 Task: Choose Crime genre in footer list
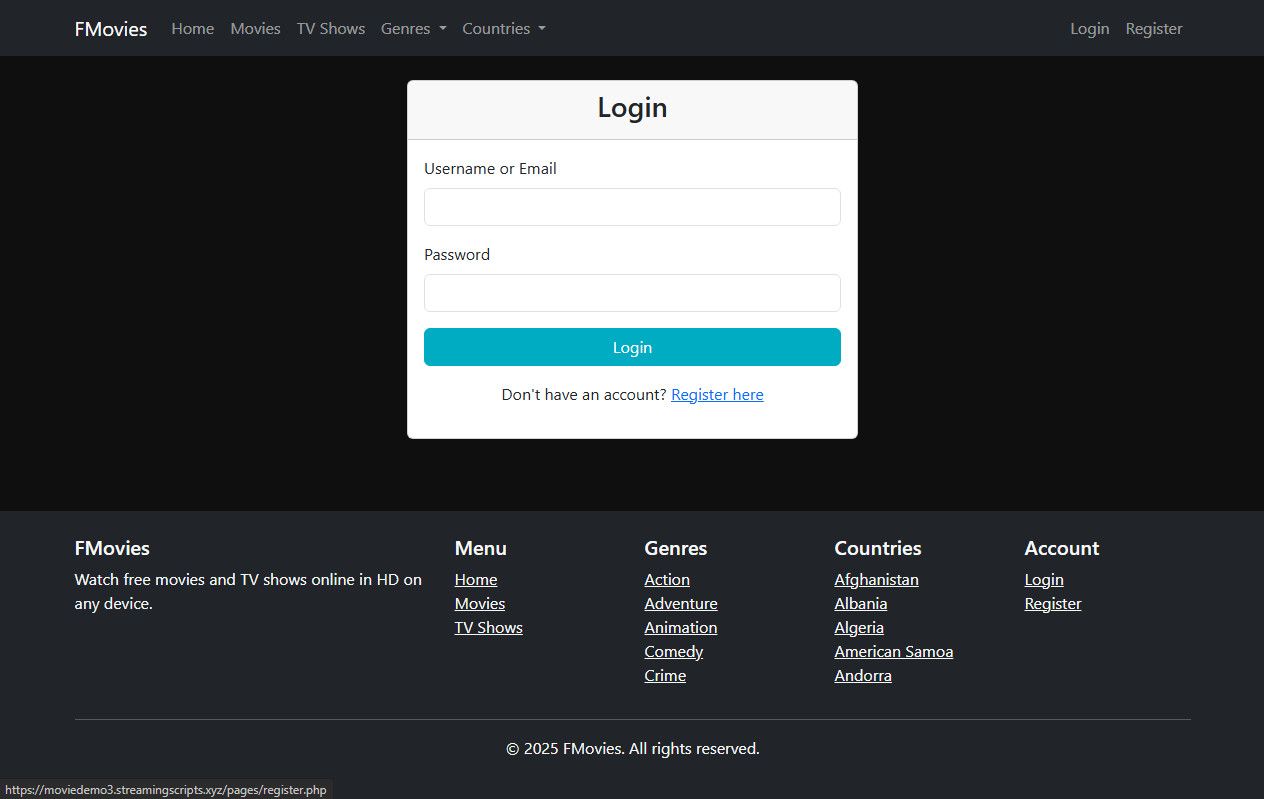pos(665,676)
